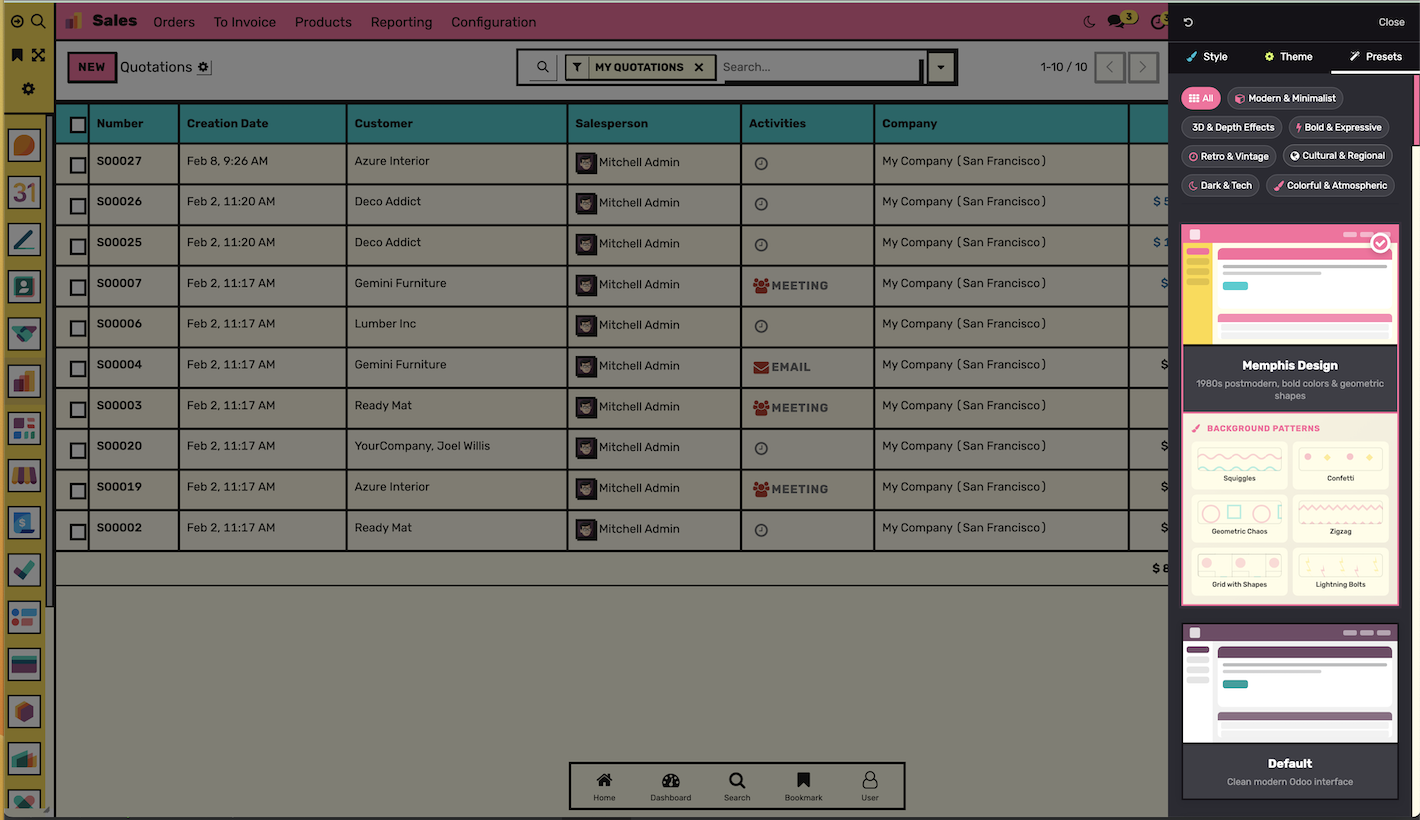Open the activity clock dropdown for S00026
Image resolution: width=1420 pixels, height=820 pixels.
pos(761,203)
